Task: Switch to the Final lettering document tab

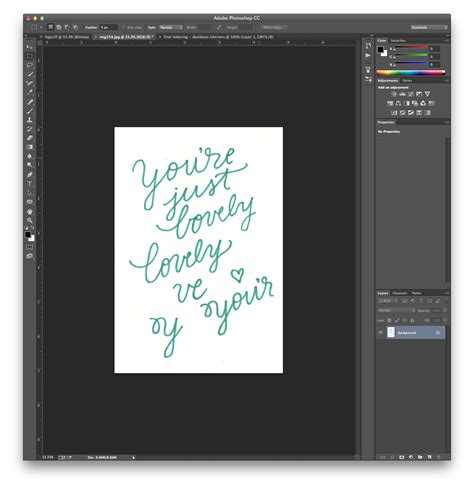Action: tap(218, 37)
